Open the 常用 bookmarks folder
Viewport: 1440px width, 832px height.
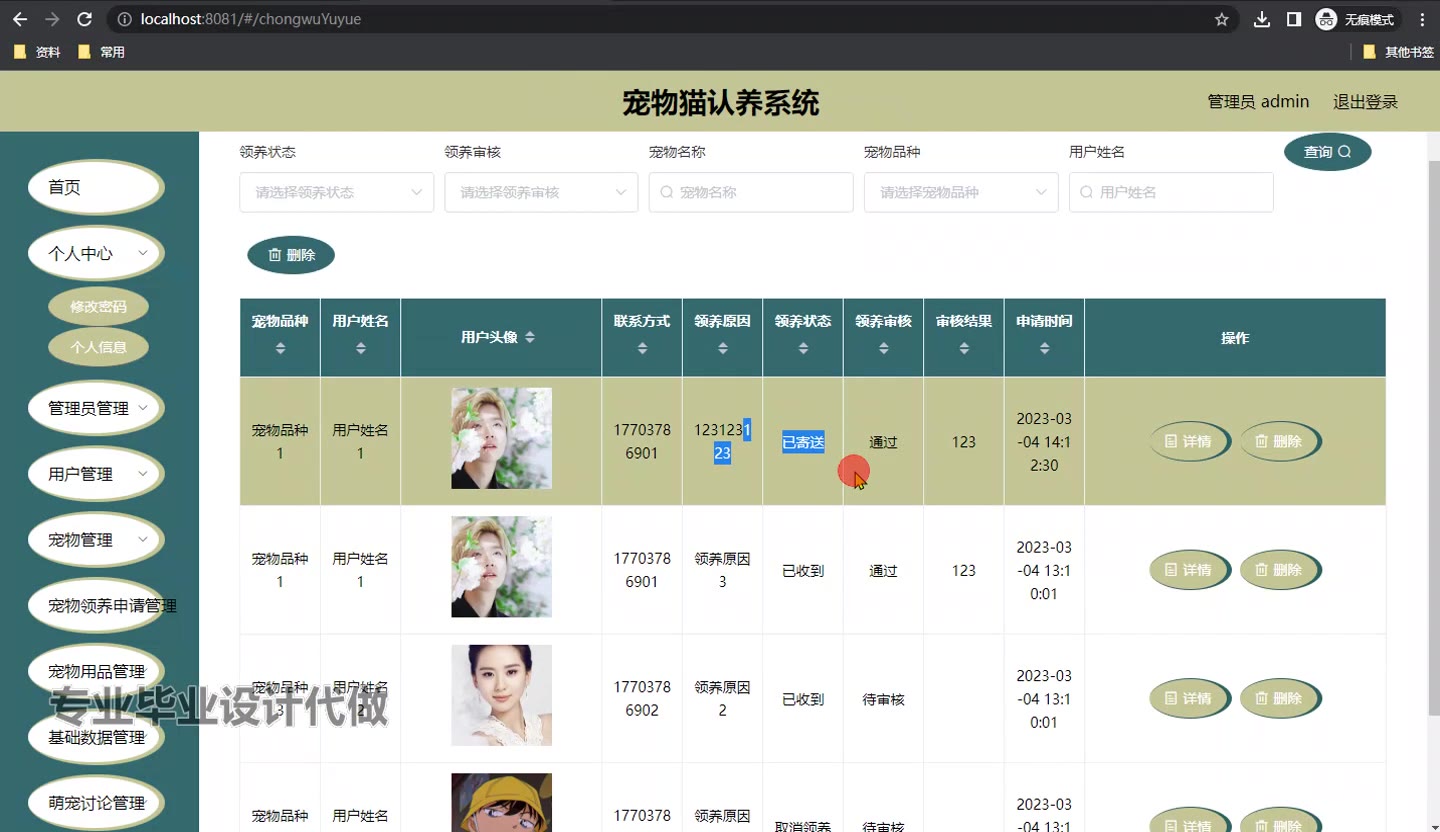click(x=101, y=52)
